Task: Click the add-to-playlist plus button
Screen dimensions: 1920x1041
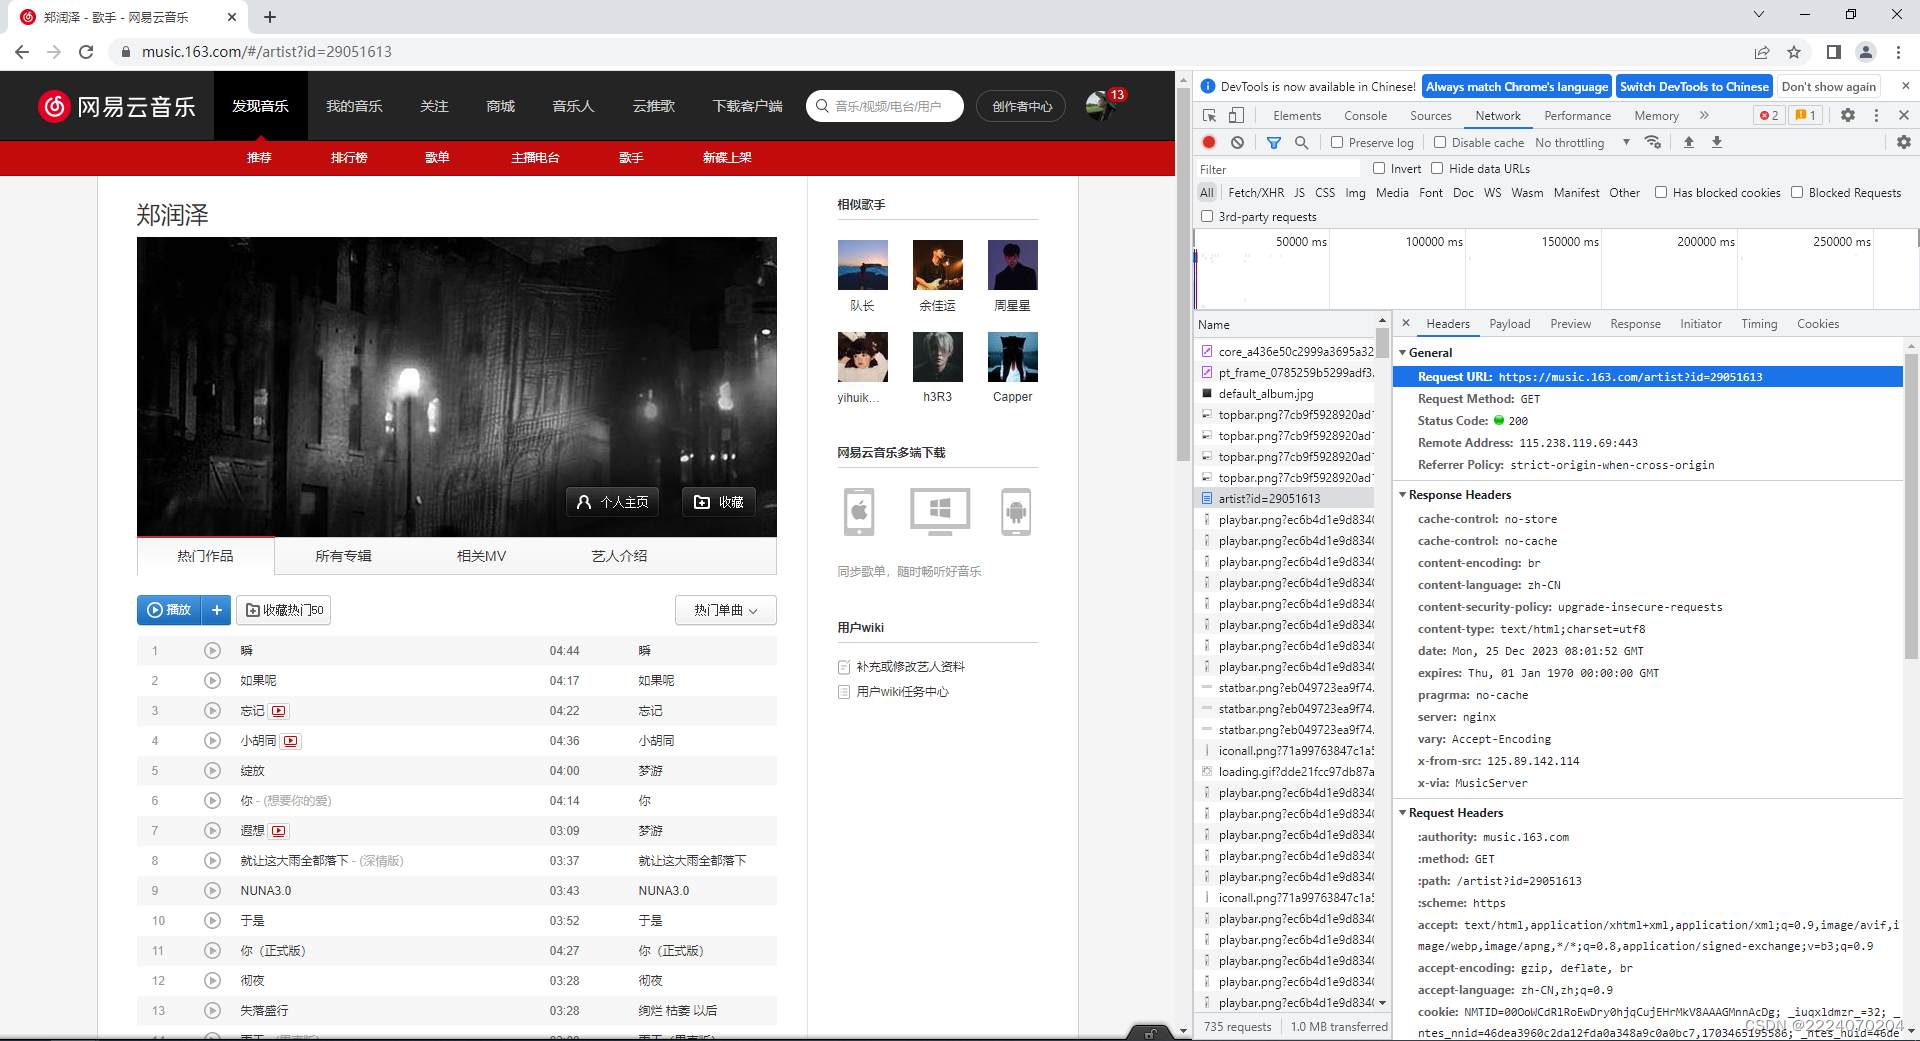Action: pos(216,610)
